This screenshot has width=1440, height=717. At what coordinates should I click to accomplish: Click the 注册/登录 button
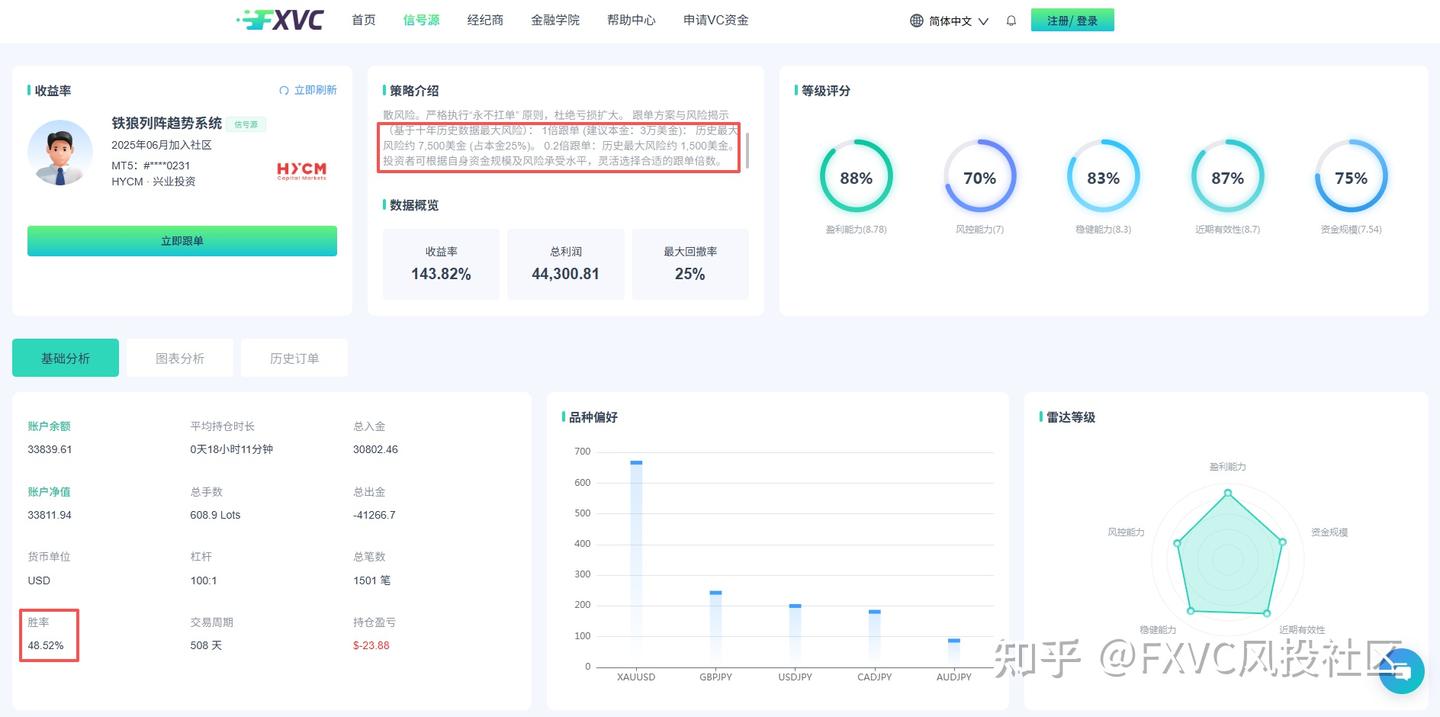(1072, 19)
